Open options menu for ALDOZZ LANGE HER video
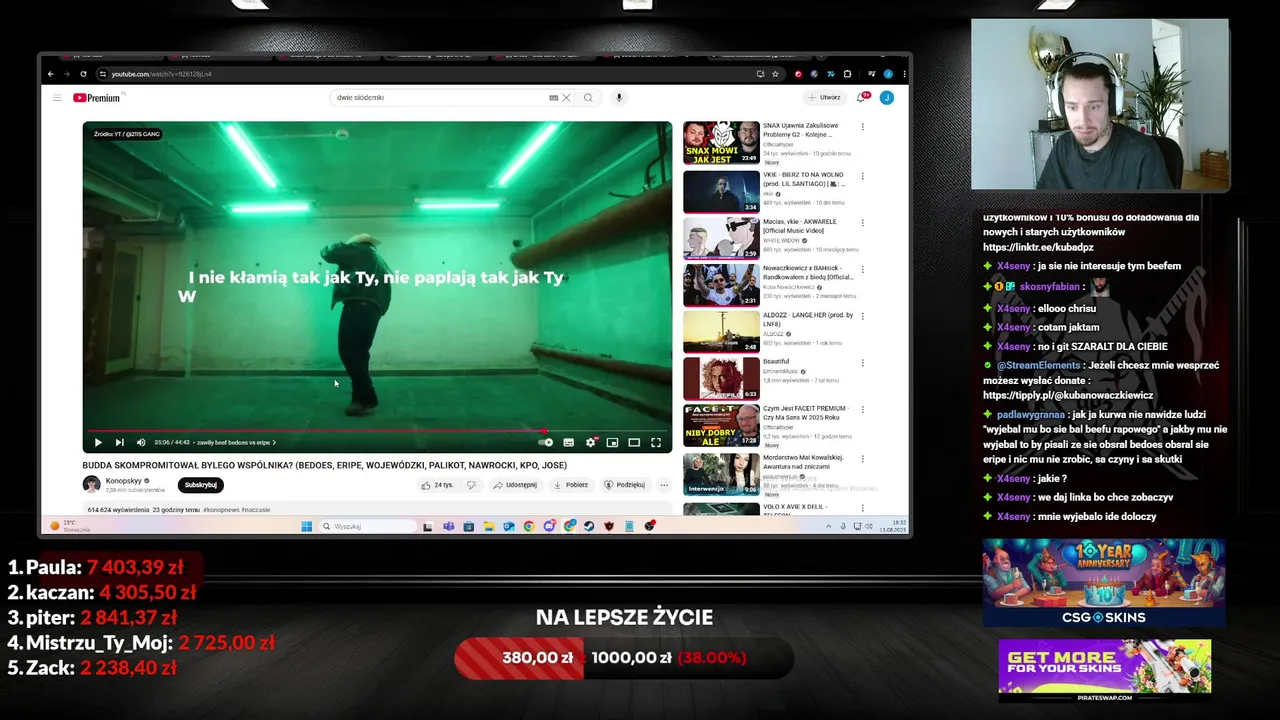 [862, 316]
